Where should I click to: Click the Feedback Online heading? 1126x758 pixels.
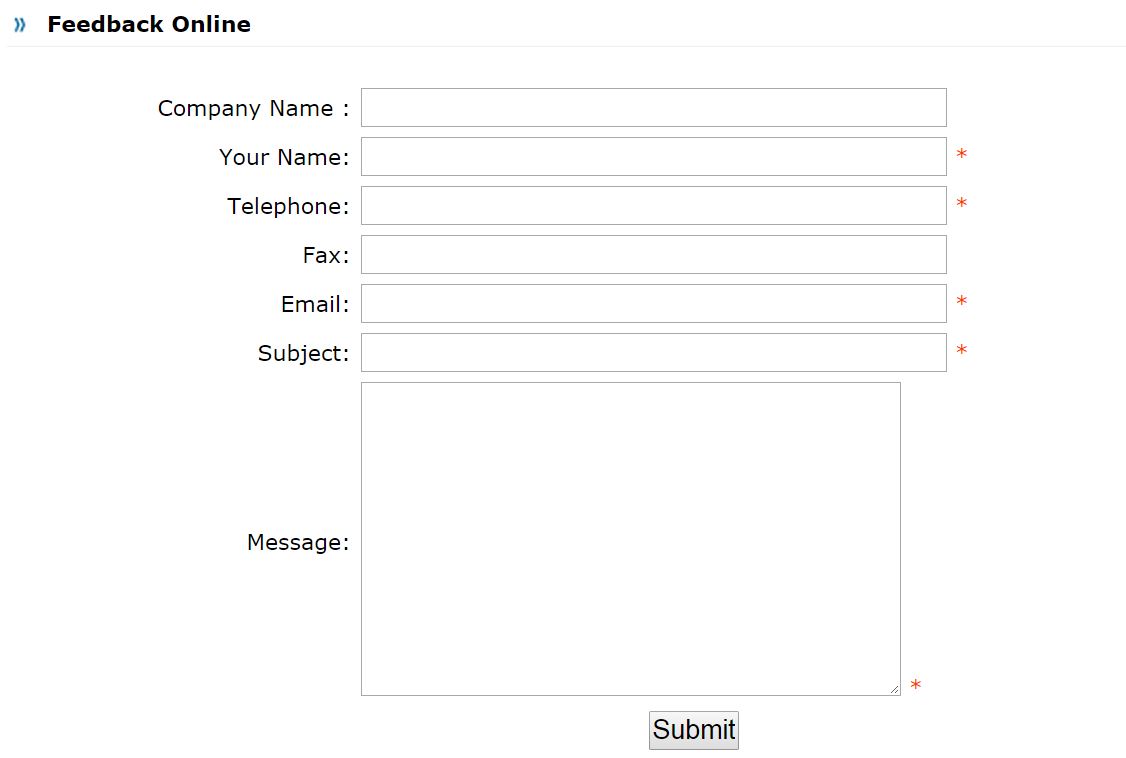(149, 24)
